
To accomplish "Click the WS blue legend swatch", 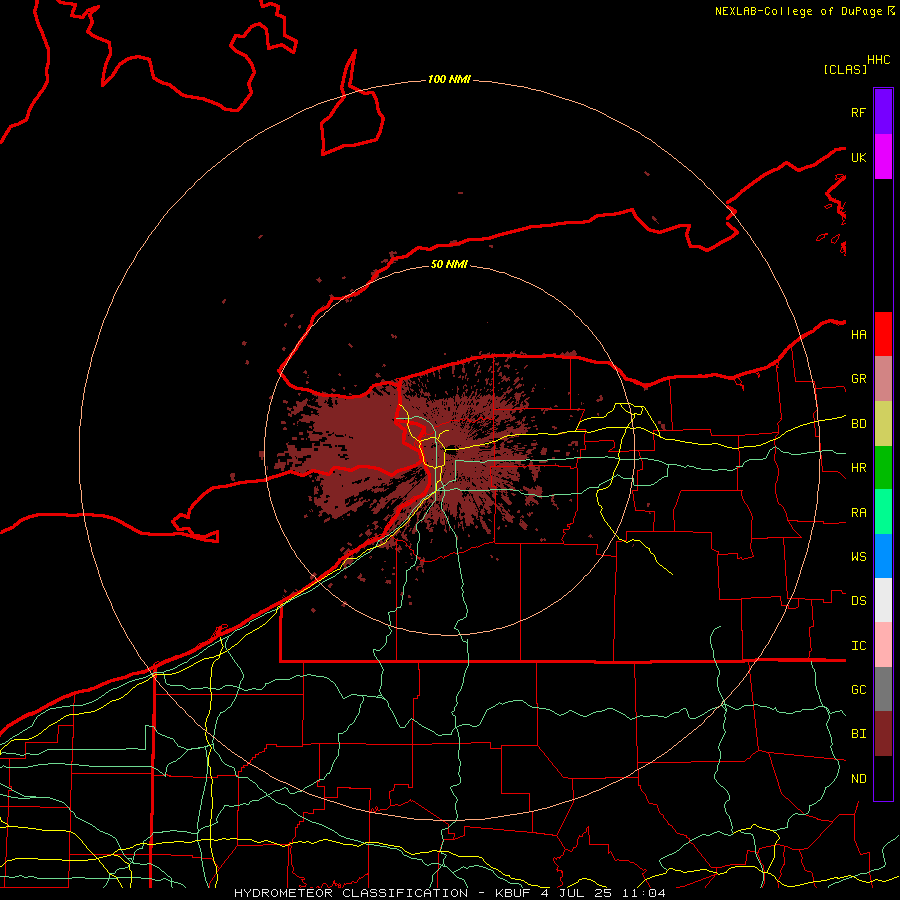I will click(x=883, y=556).
